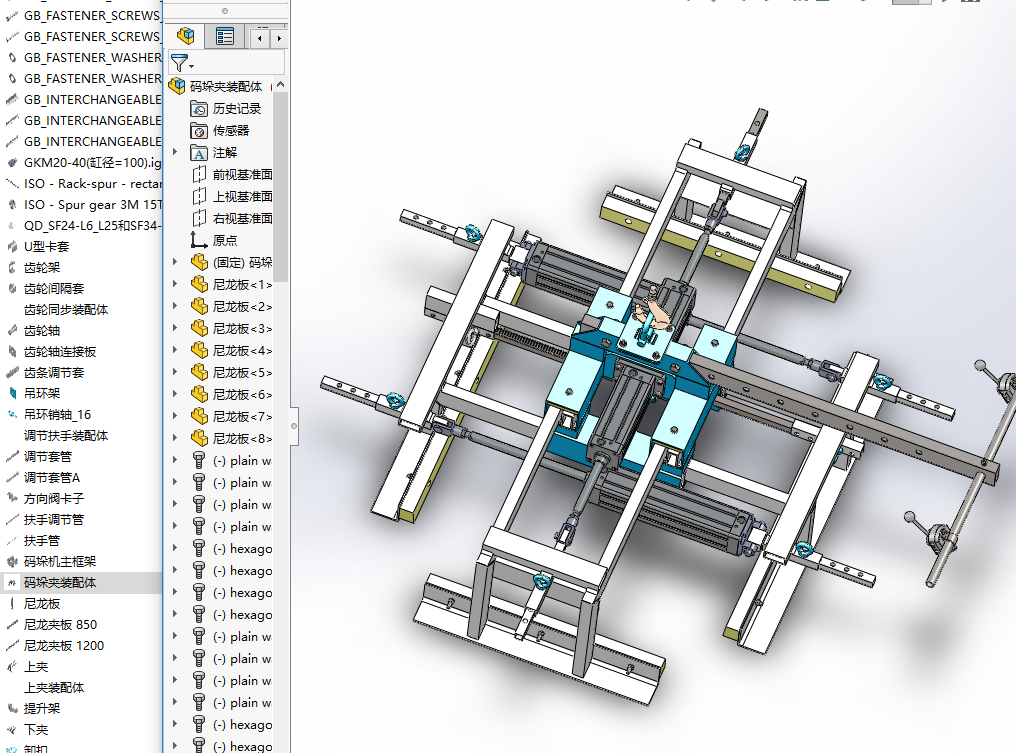Click the first hexagon fastener icon

click(199, 549)
